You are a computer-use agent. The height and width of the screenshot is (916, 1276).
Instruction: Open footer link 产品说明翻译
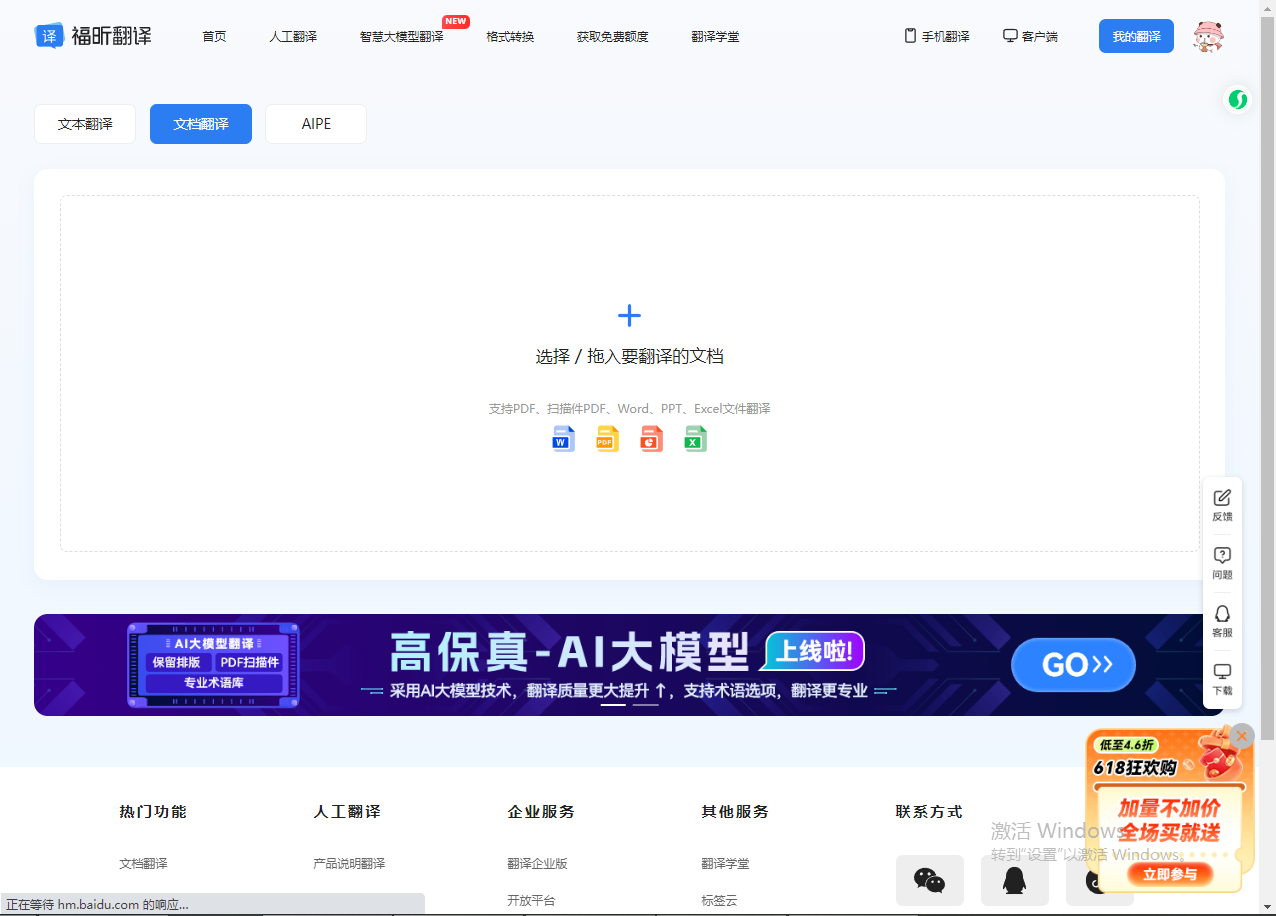(349, 863)
